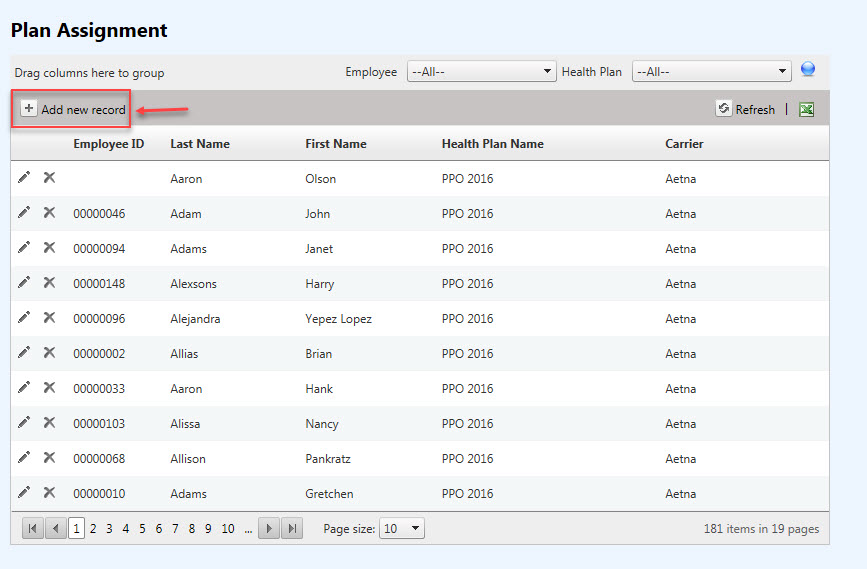
Task: Edit record for employee 00000033
Action: (24, 387)
